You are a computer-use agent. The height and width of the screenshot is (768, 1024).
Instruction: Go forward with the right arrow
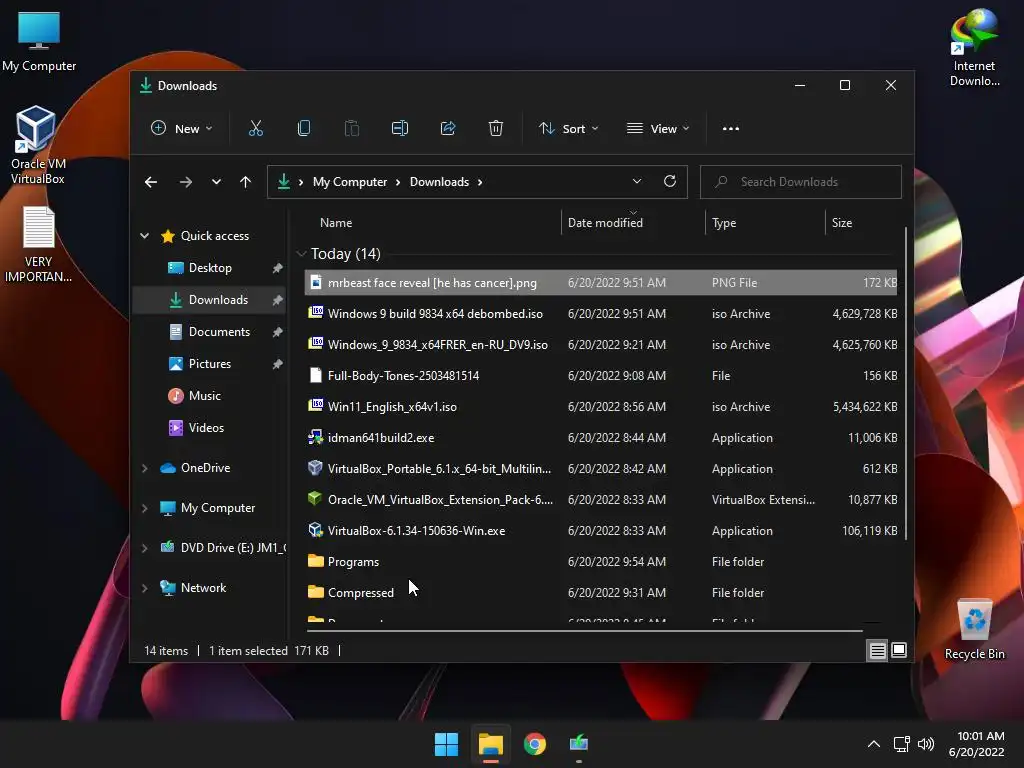[185, 182]
